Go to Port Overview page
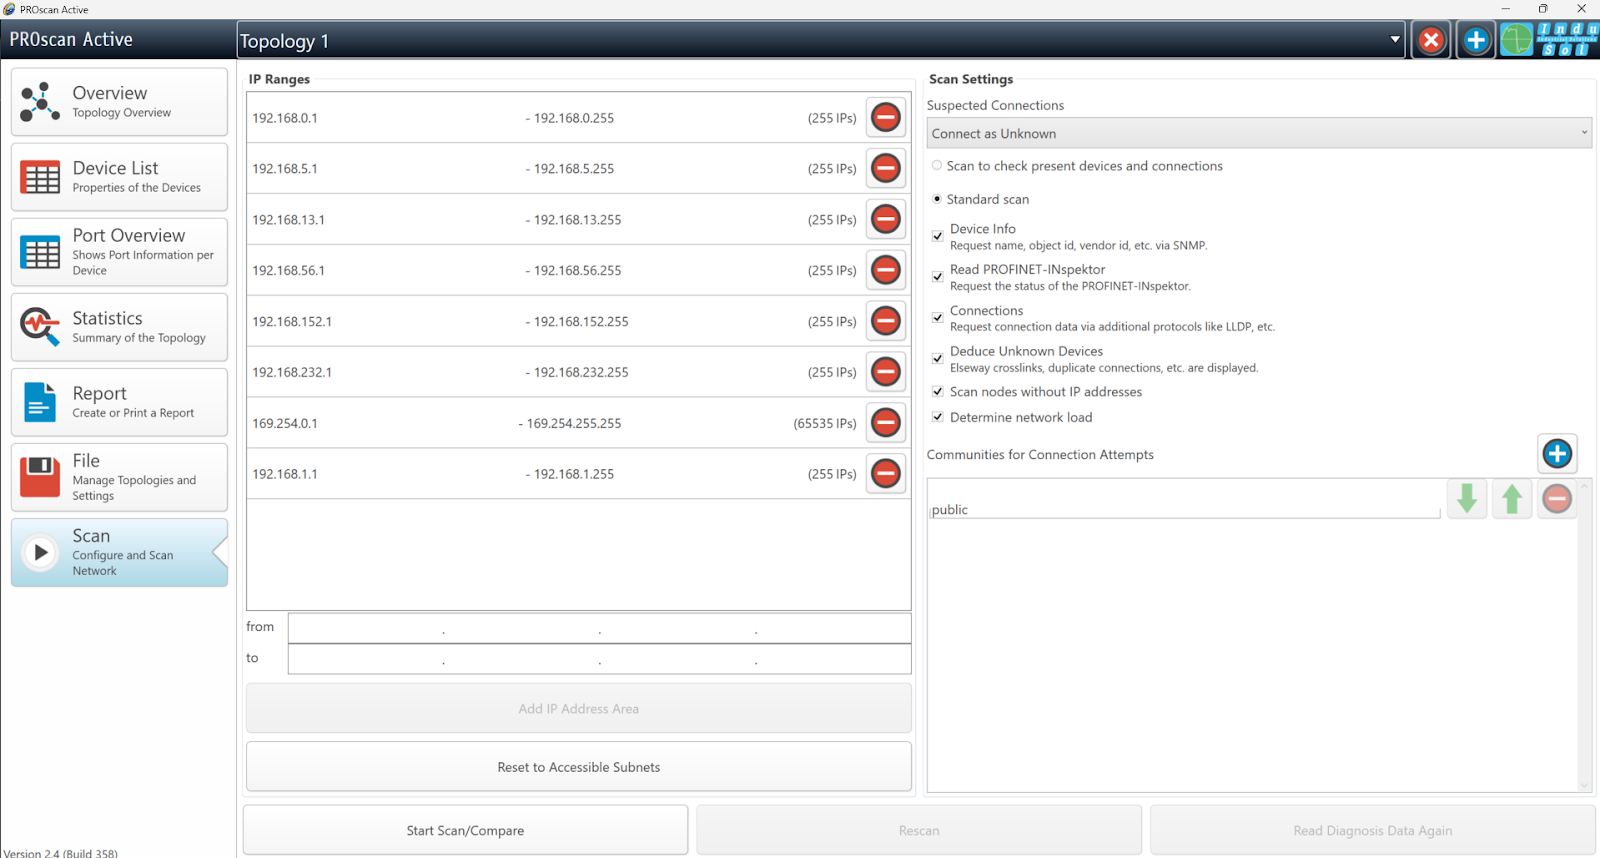1600x858 pixels. (x=119, y=252)
